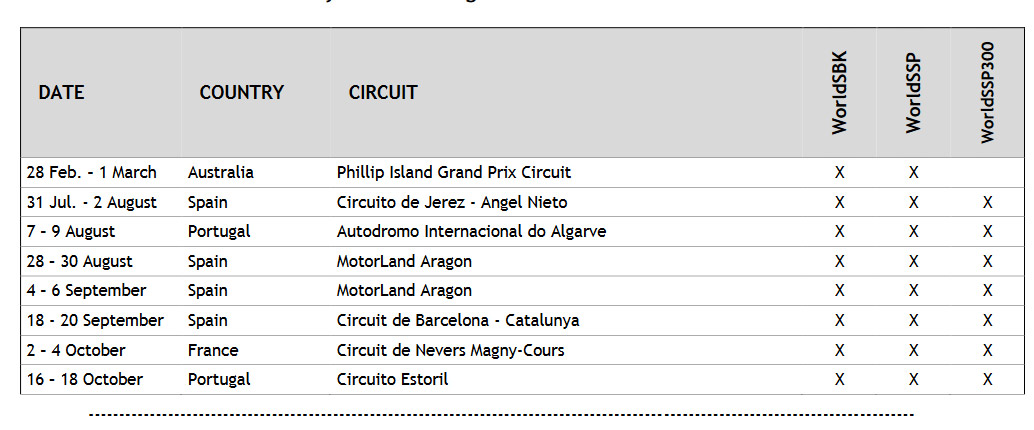The height and width of the screenshot is (430, 1034).
Task: Click the CIRCUIT column header
Action: tap(382, 93)
